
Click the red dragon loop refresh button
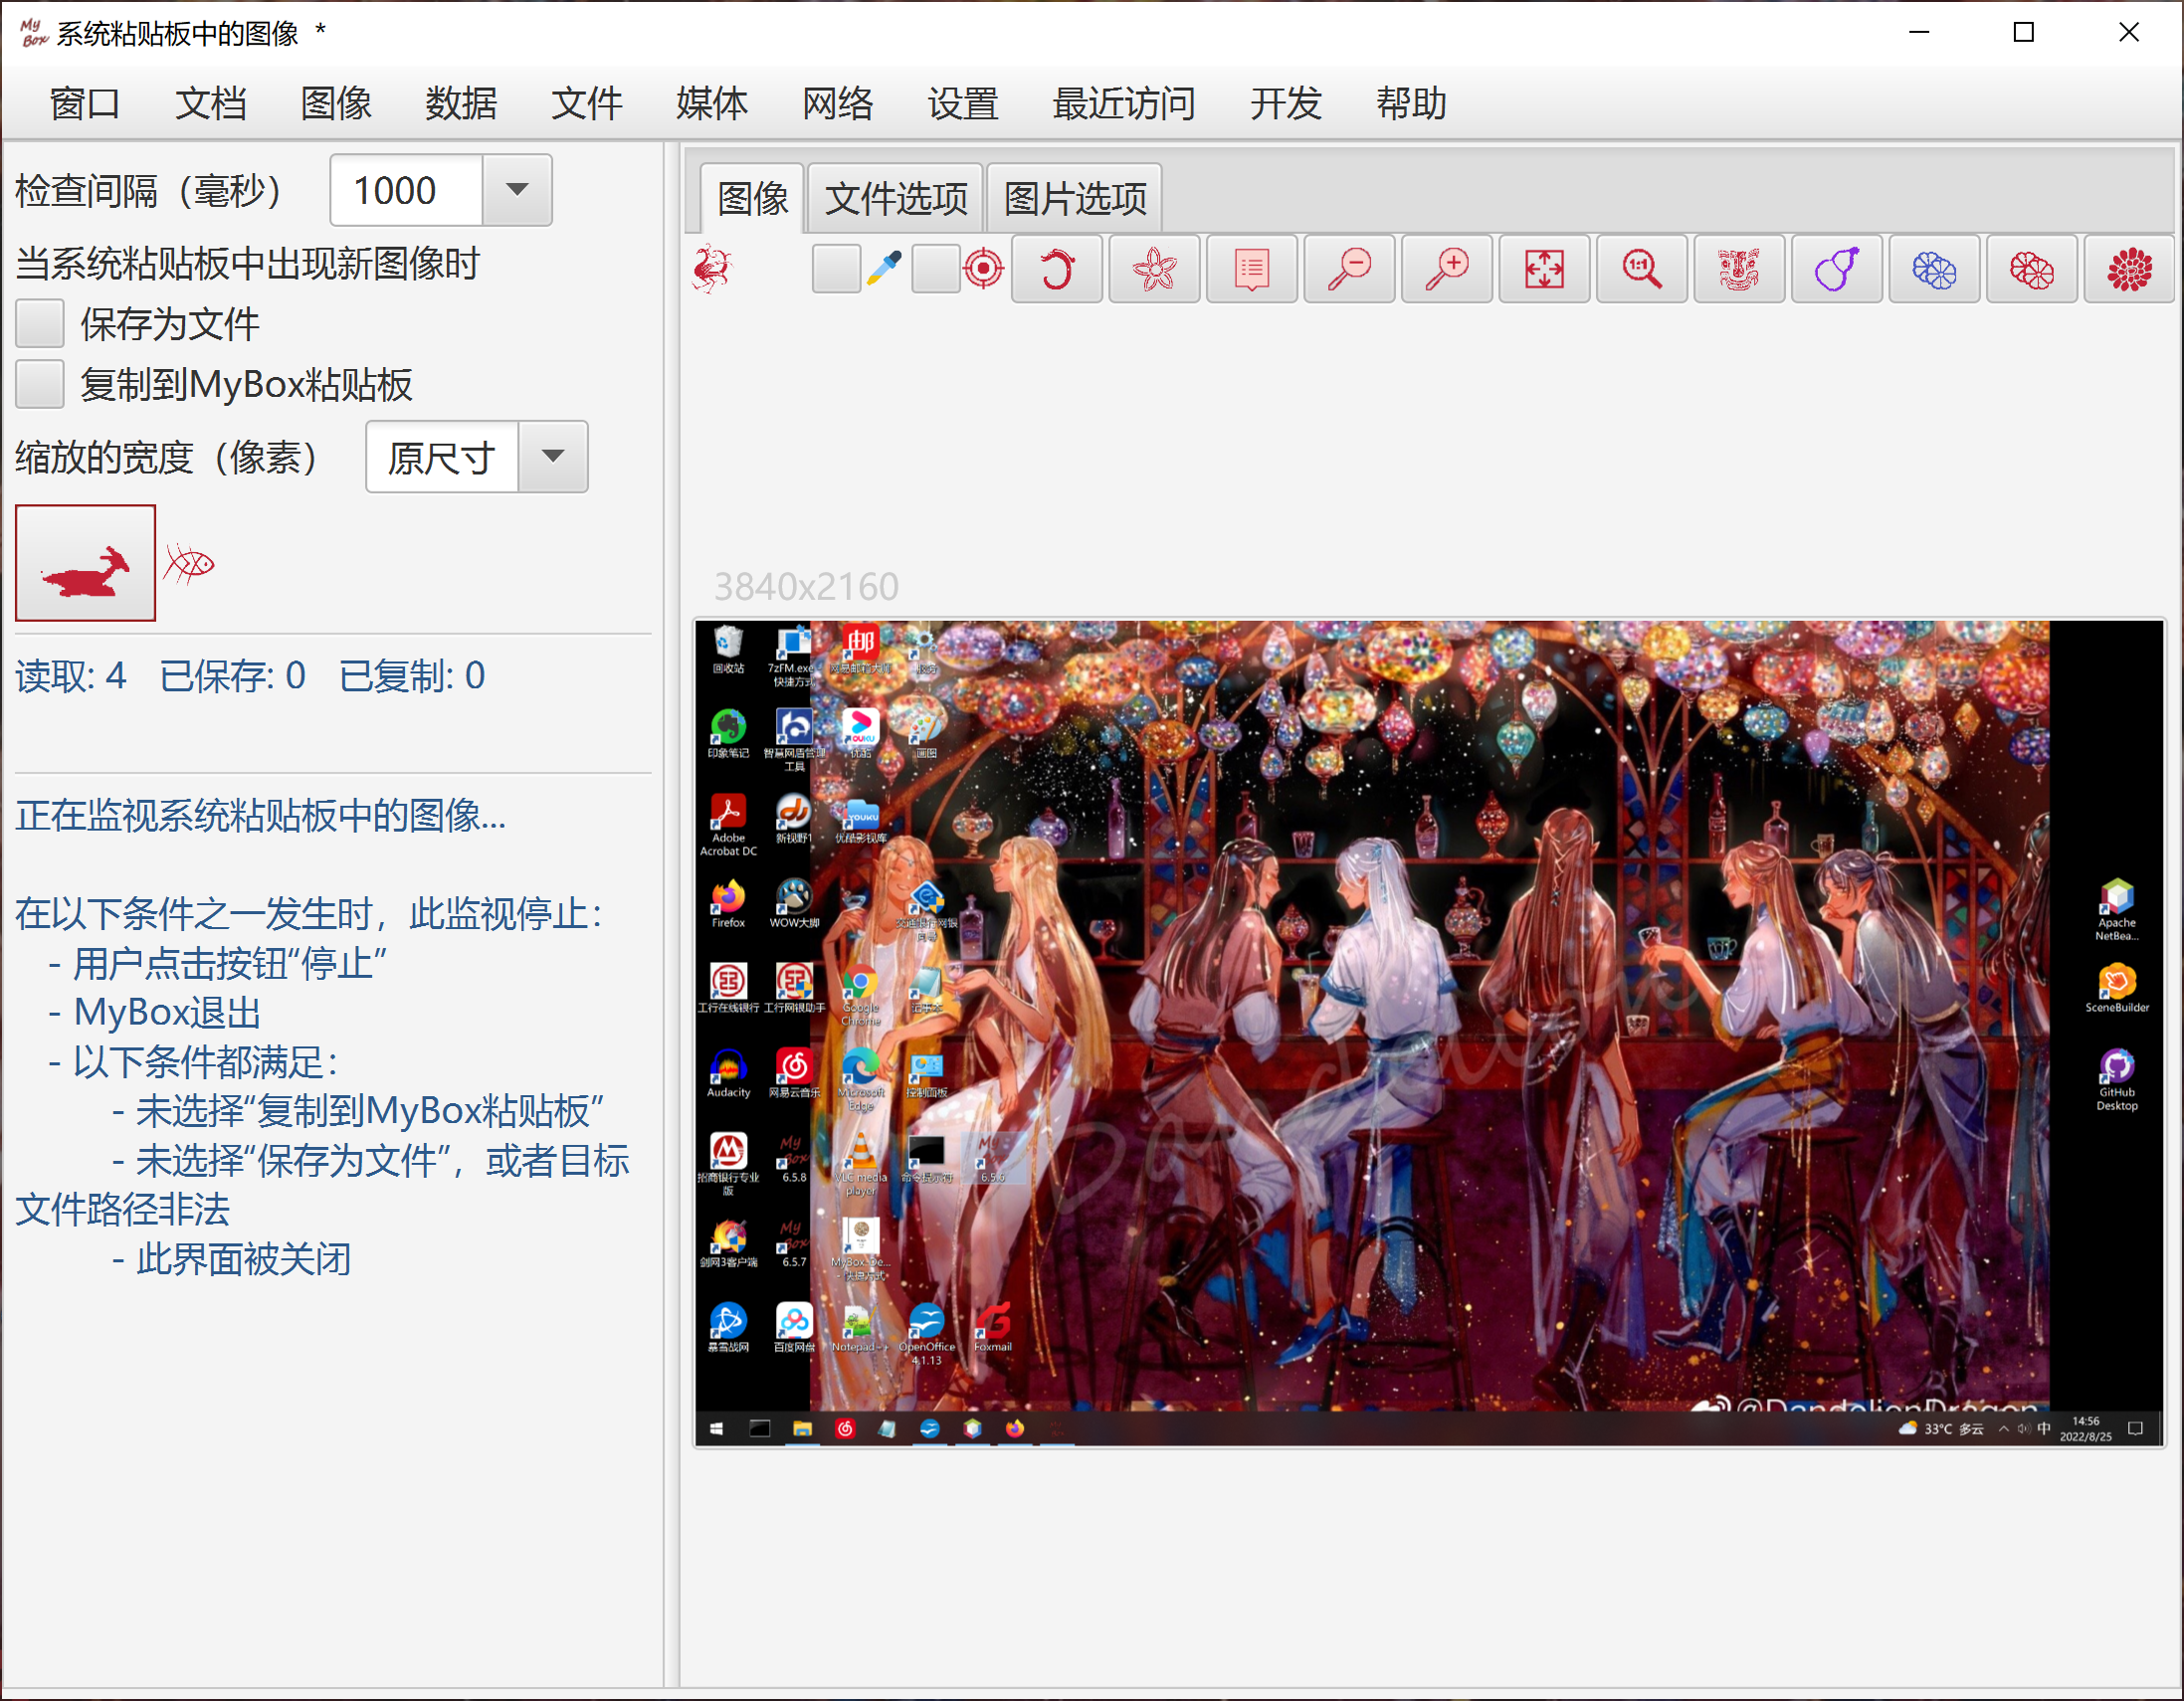[x=1057, y=269]
